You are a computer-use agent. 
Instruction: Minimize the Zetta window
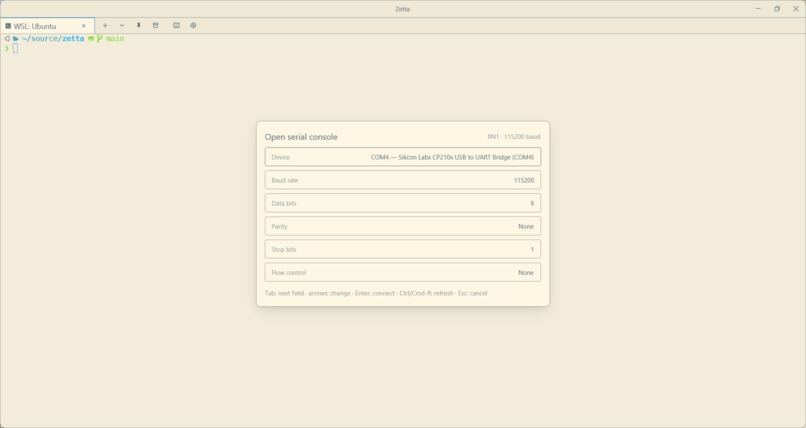(758, 9)
